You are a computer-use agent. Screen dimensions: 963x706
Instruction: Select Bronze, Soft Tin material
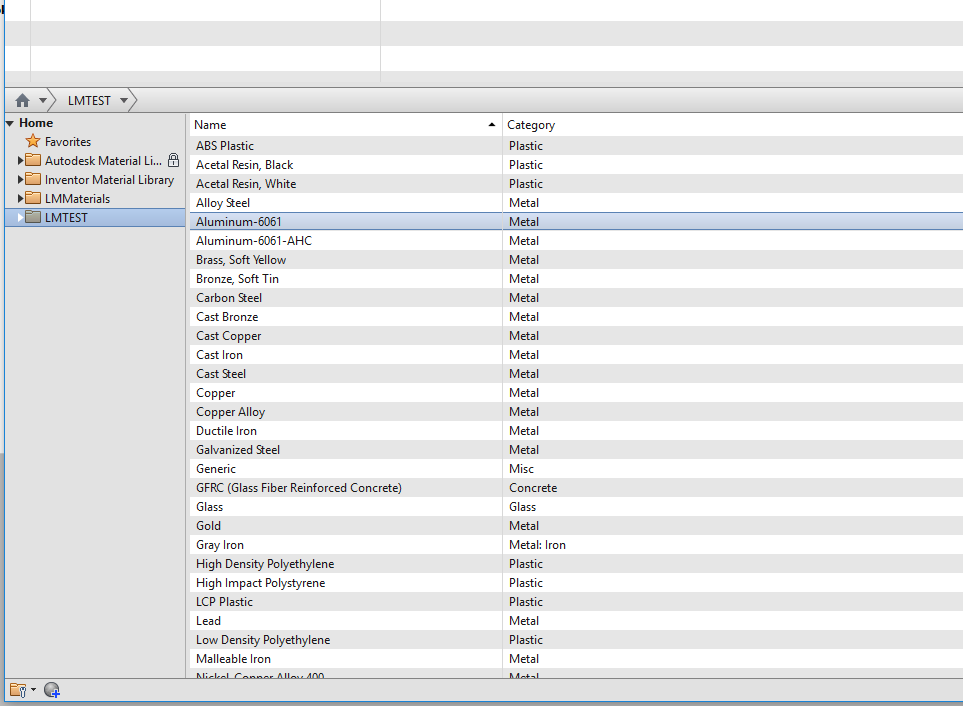(237, 279)
